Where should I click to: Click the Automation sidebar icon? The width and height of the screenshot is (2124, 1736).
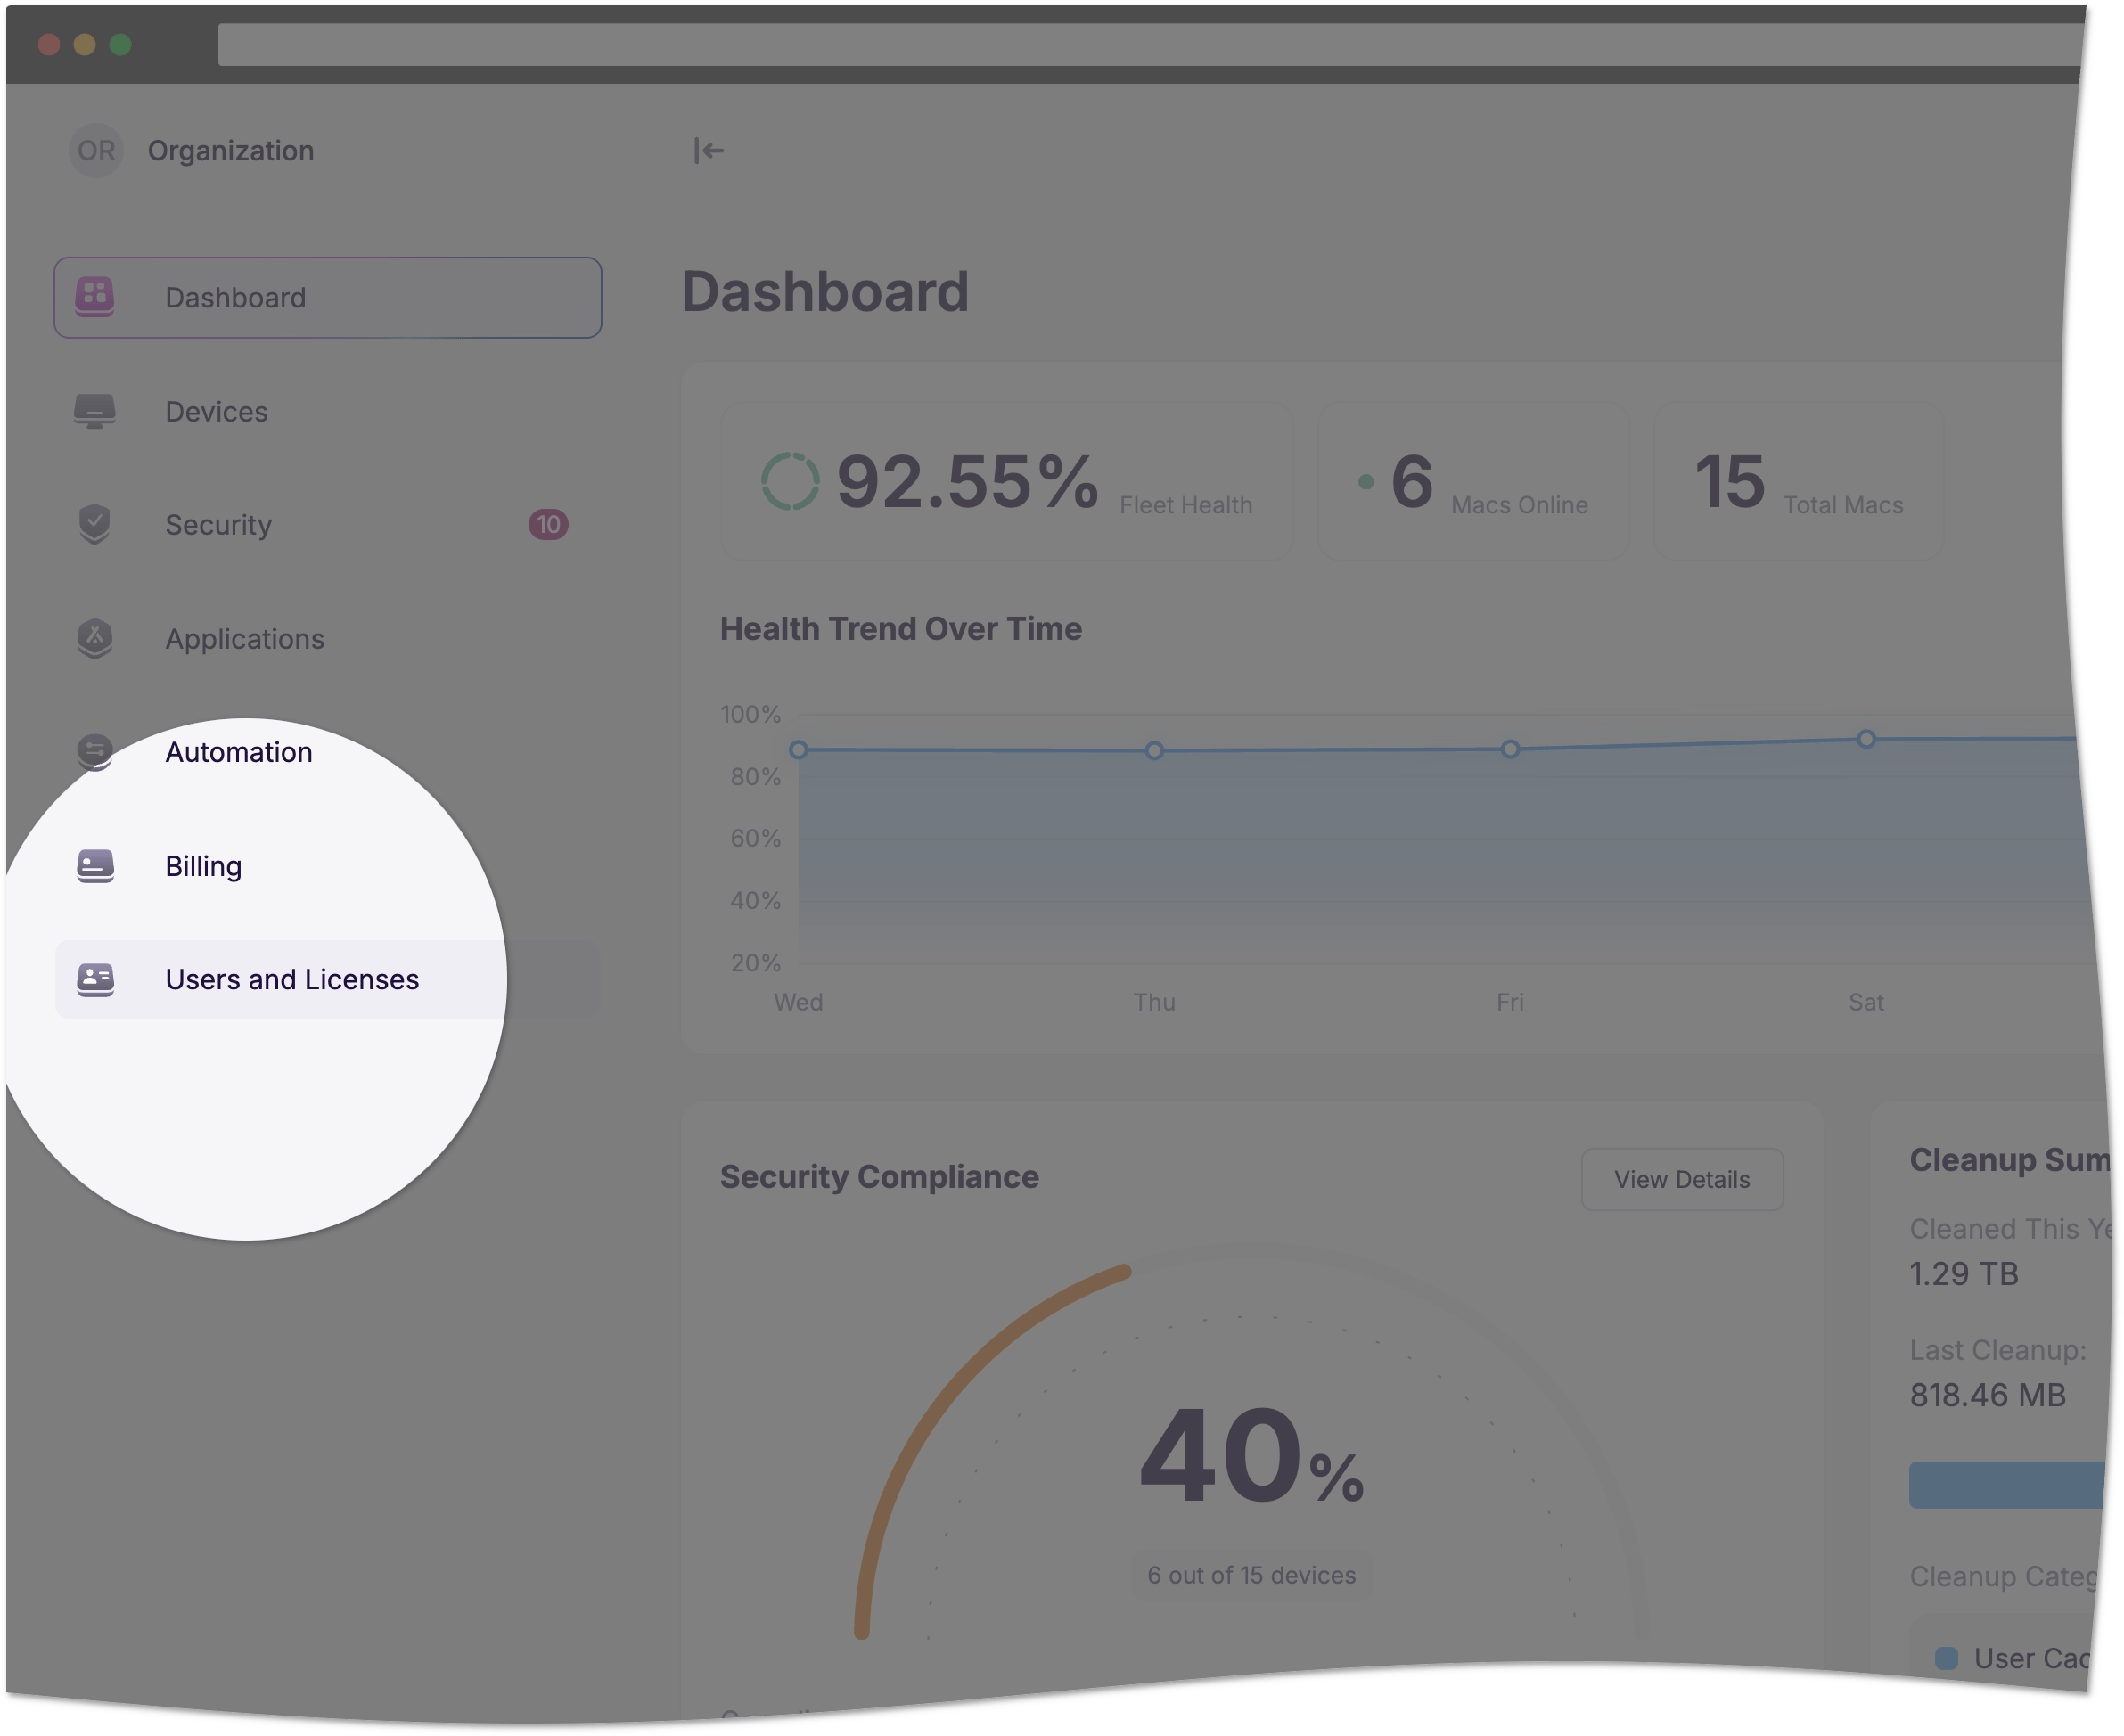[x=95, y=752]
